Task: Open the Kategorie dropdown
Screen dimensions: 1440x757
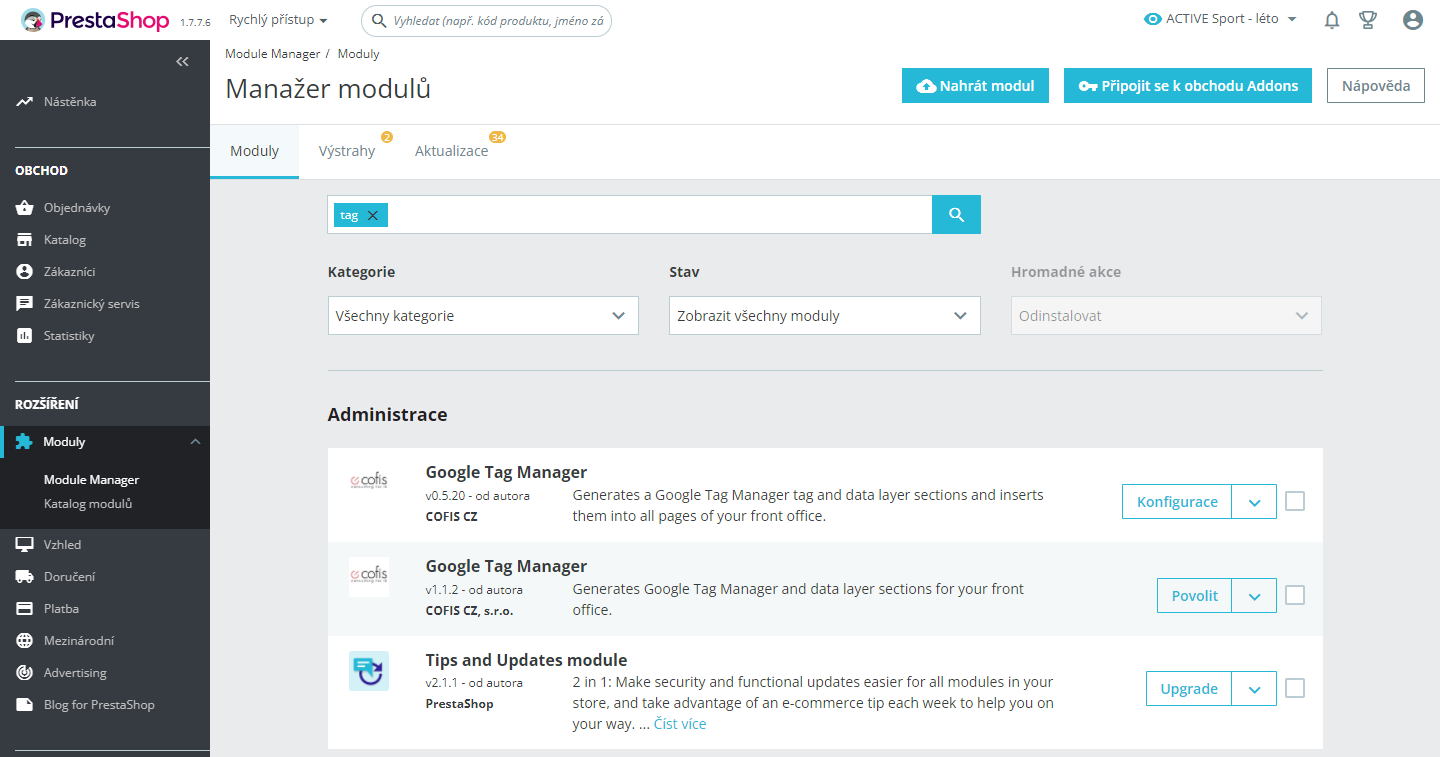Action: (x=483, y=316)
